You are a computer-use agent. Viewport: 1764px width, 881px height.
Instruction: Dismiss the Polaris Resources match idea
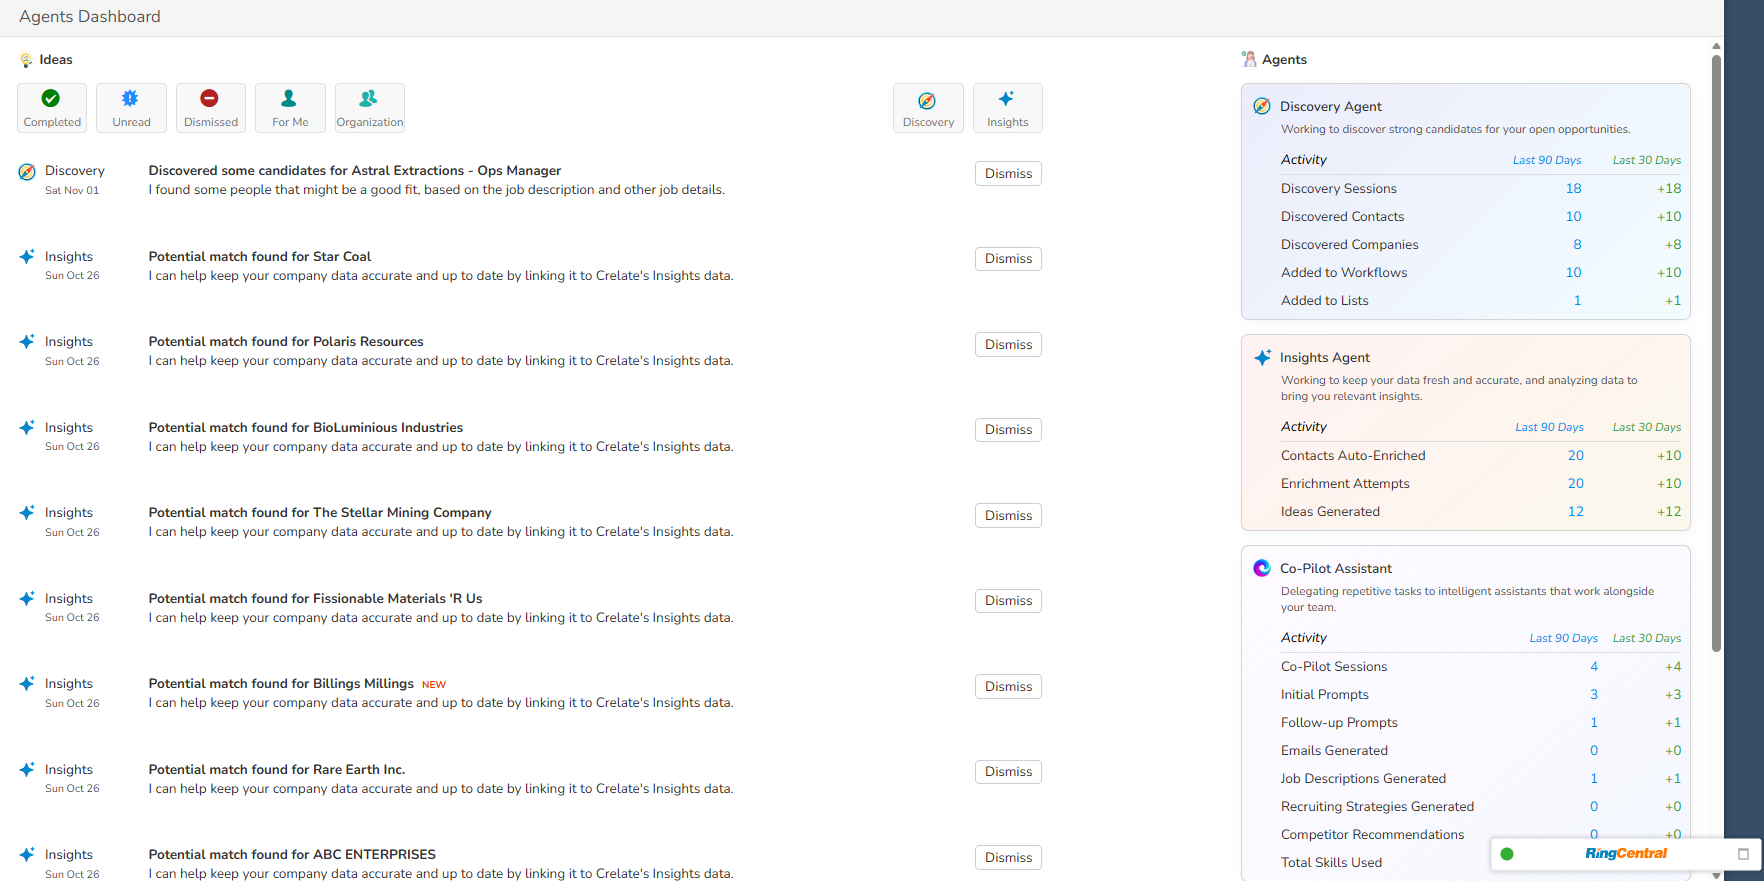click(1008, 344)
